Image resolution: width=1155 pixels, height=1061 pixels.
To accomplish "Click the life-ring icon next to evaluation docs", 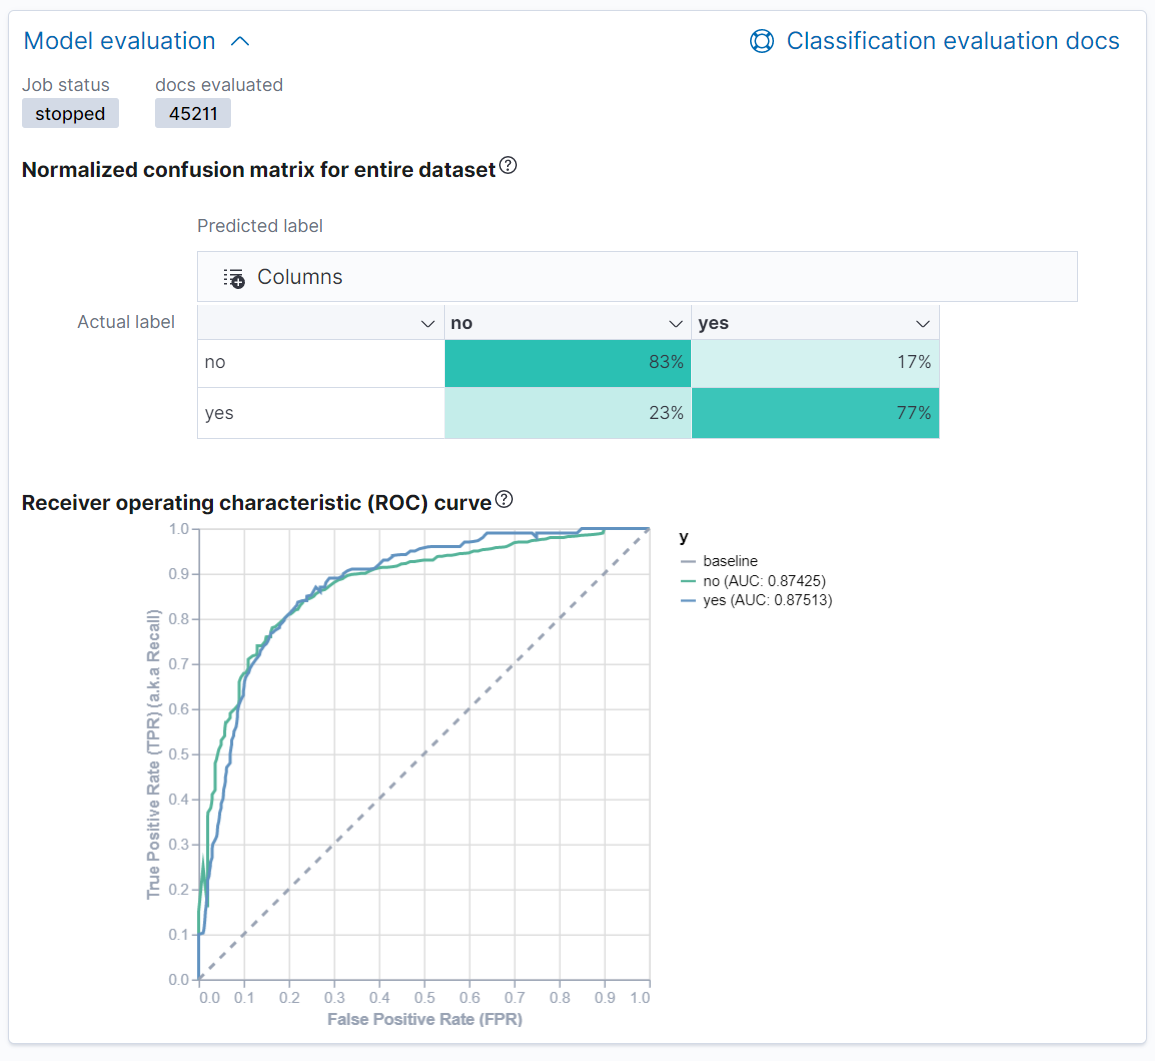I will point(762,41).
